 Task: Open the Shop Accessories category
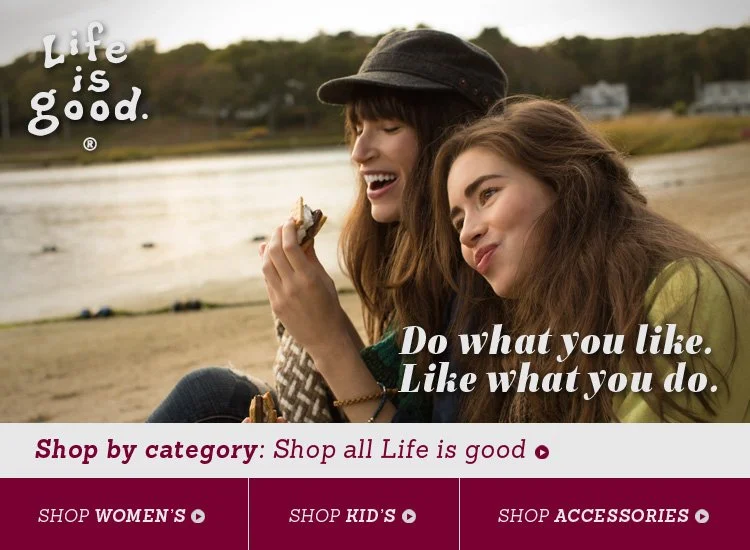click(x=605, y=514)
